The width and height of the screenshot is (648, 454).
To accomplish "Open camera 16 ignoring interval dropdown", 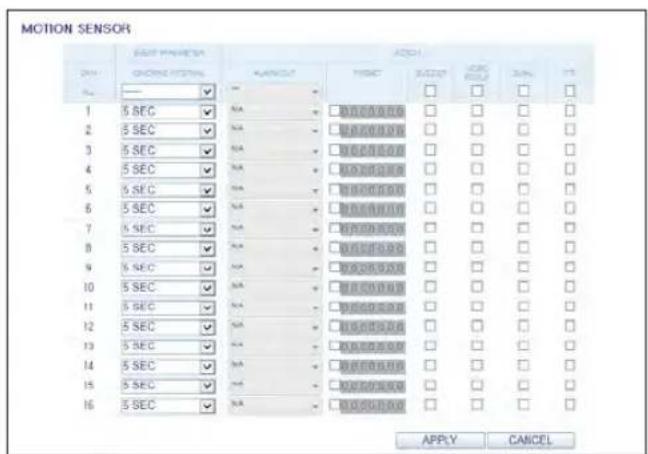I will (x=168, y=406).
